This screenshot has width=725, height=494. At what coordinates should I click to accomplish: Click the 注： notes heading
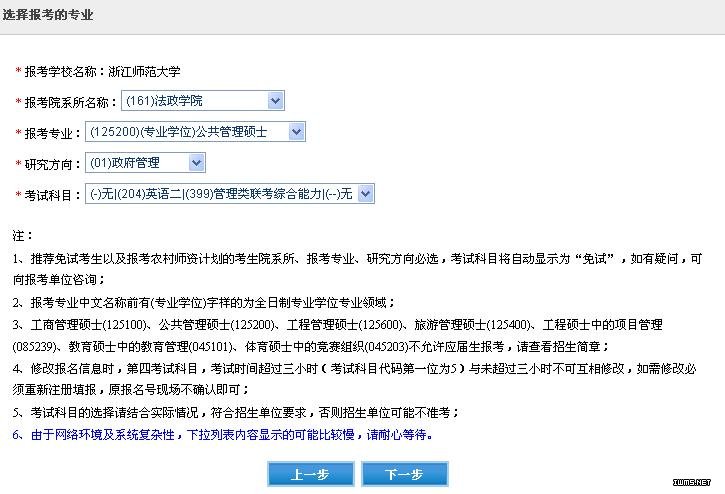[23, 236]
